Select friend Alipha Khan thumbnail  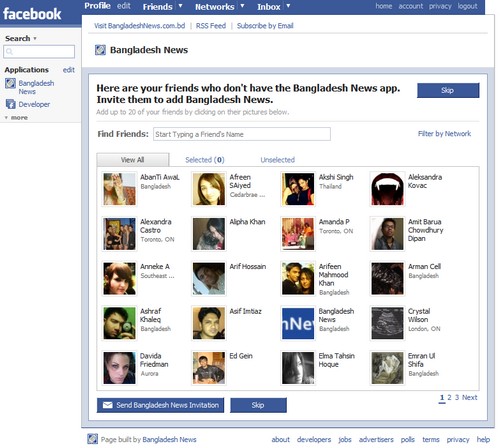pos(209,233)
